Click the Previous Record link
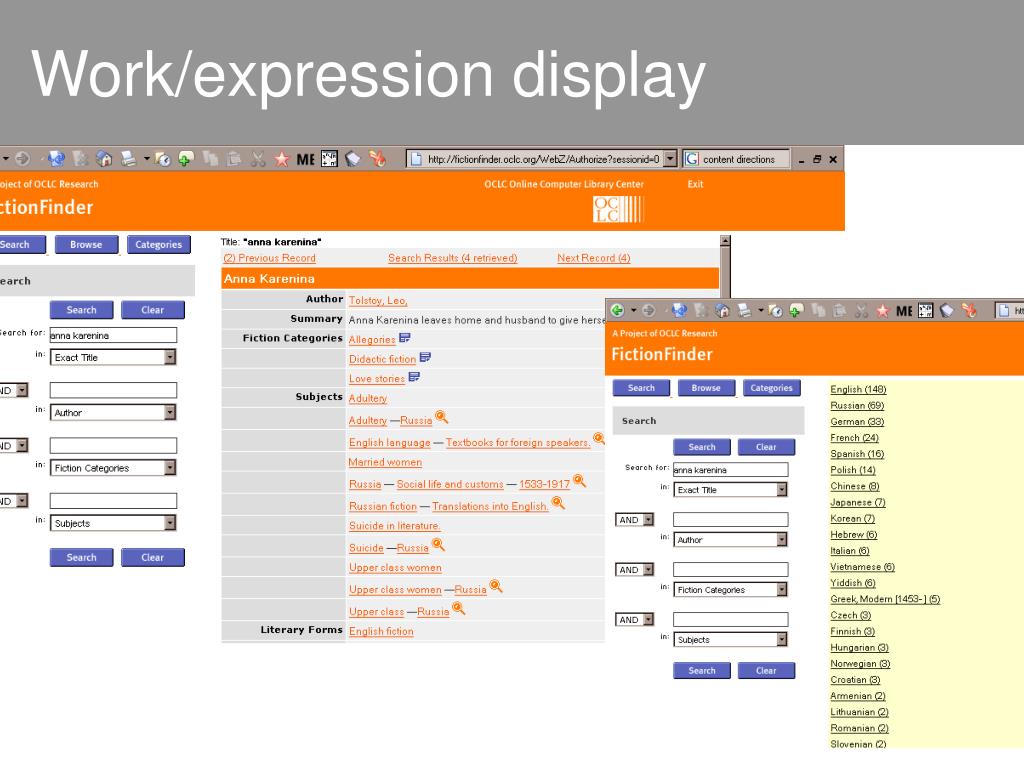The height and width of the screenshot is (768, 1024). 270,258
